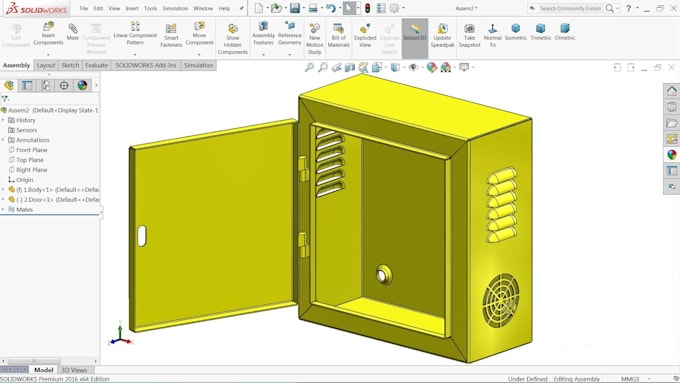This screenshot has height=383, width=680.
Task: Click Update Speedpak
Action: click(x=442, y=35)
